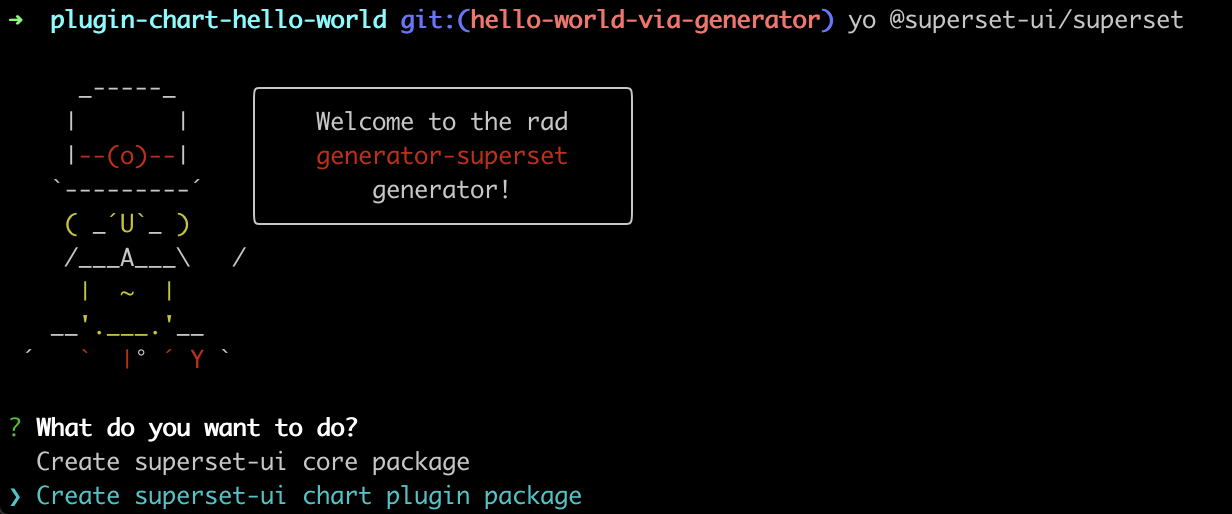The image size is (1232, 514).
Task: Click the Yeoman mascot's yellow face
Action: 127,224
